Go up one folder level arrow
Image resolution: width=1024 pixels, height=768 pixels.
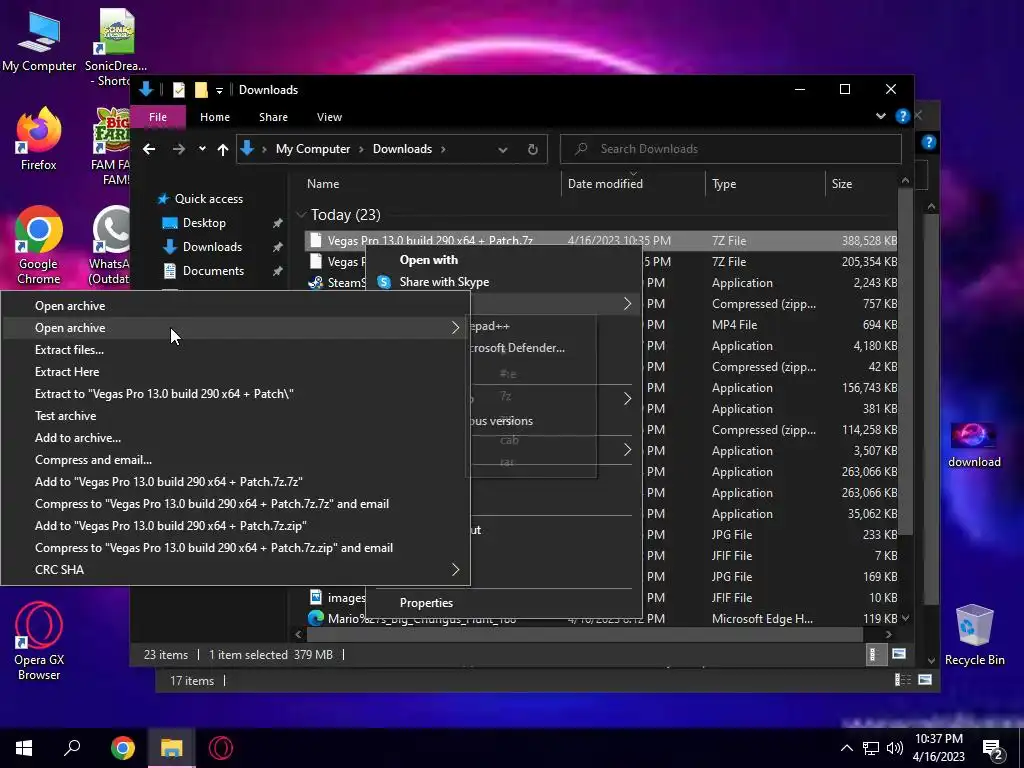point(223,150)
